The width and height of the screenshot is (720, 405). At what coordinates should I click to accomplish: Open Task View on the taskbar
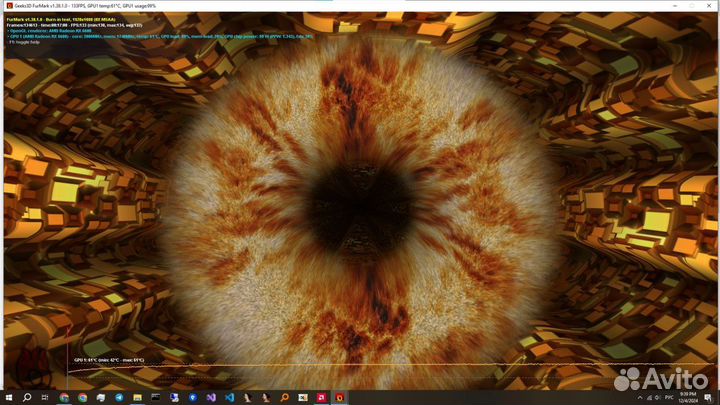click(x=45, y=397)
